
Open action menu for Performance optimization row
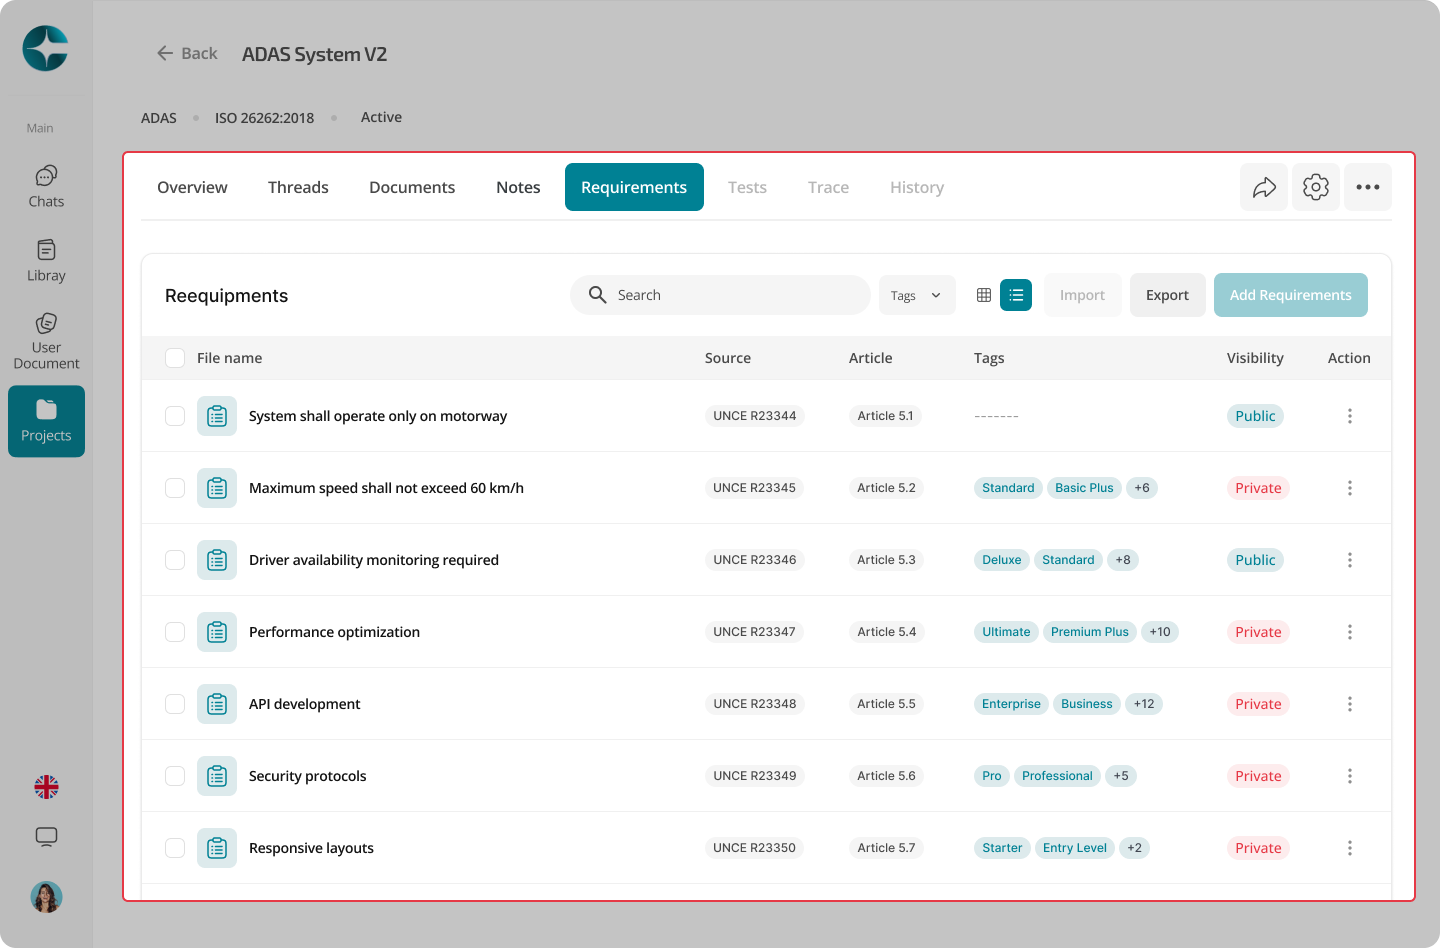coord(1349,632)
